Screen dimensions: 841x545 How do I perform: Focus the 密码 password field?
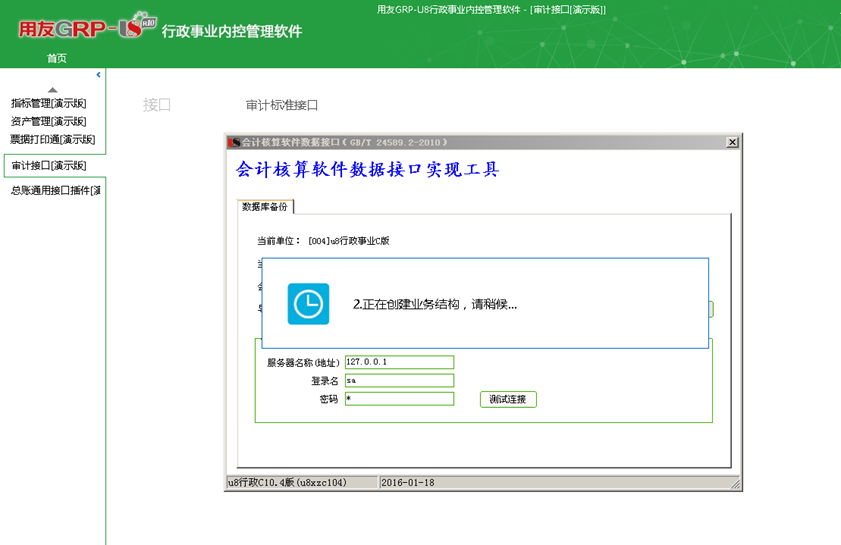pyautogui.click(x=400, y=399)
